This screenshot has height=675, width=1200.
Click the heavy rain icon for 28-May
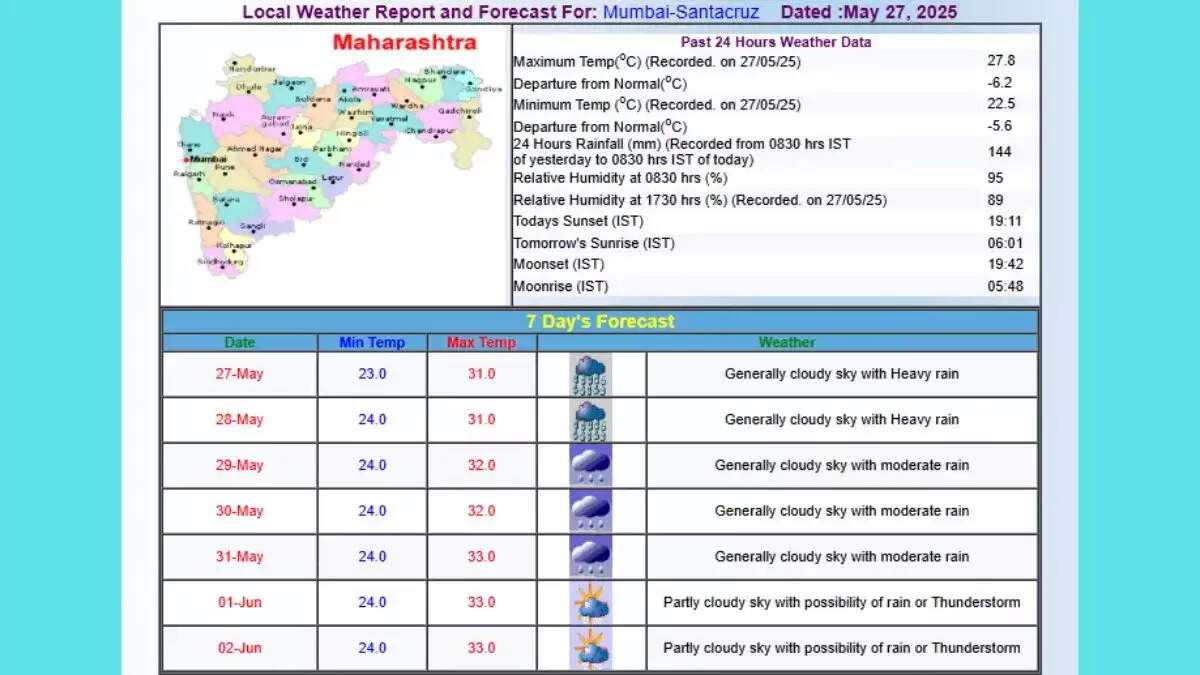(589, 419)
